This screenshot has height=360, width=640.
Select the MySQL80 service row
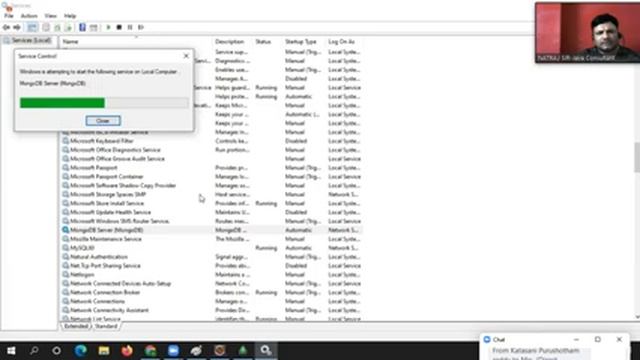pyautogui.click(x=211, y=248)
